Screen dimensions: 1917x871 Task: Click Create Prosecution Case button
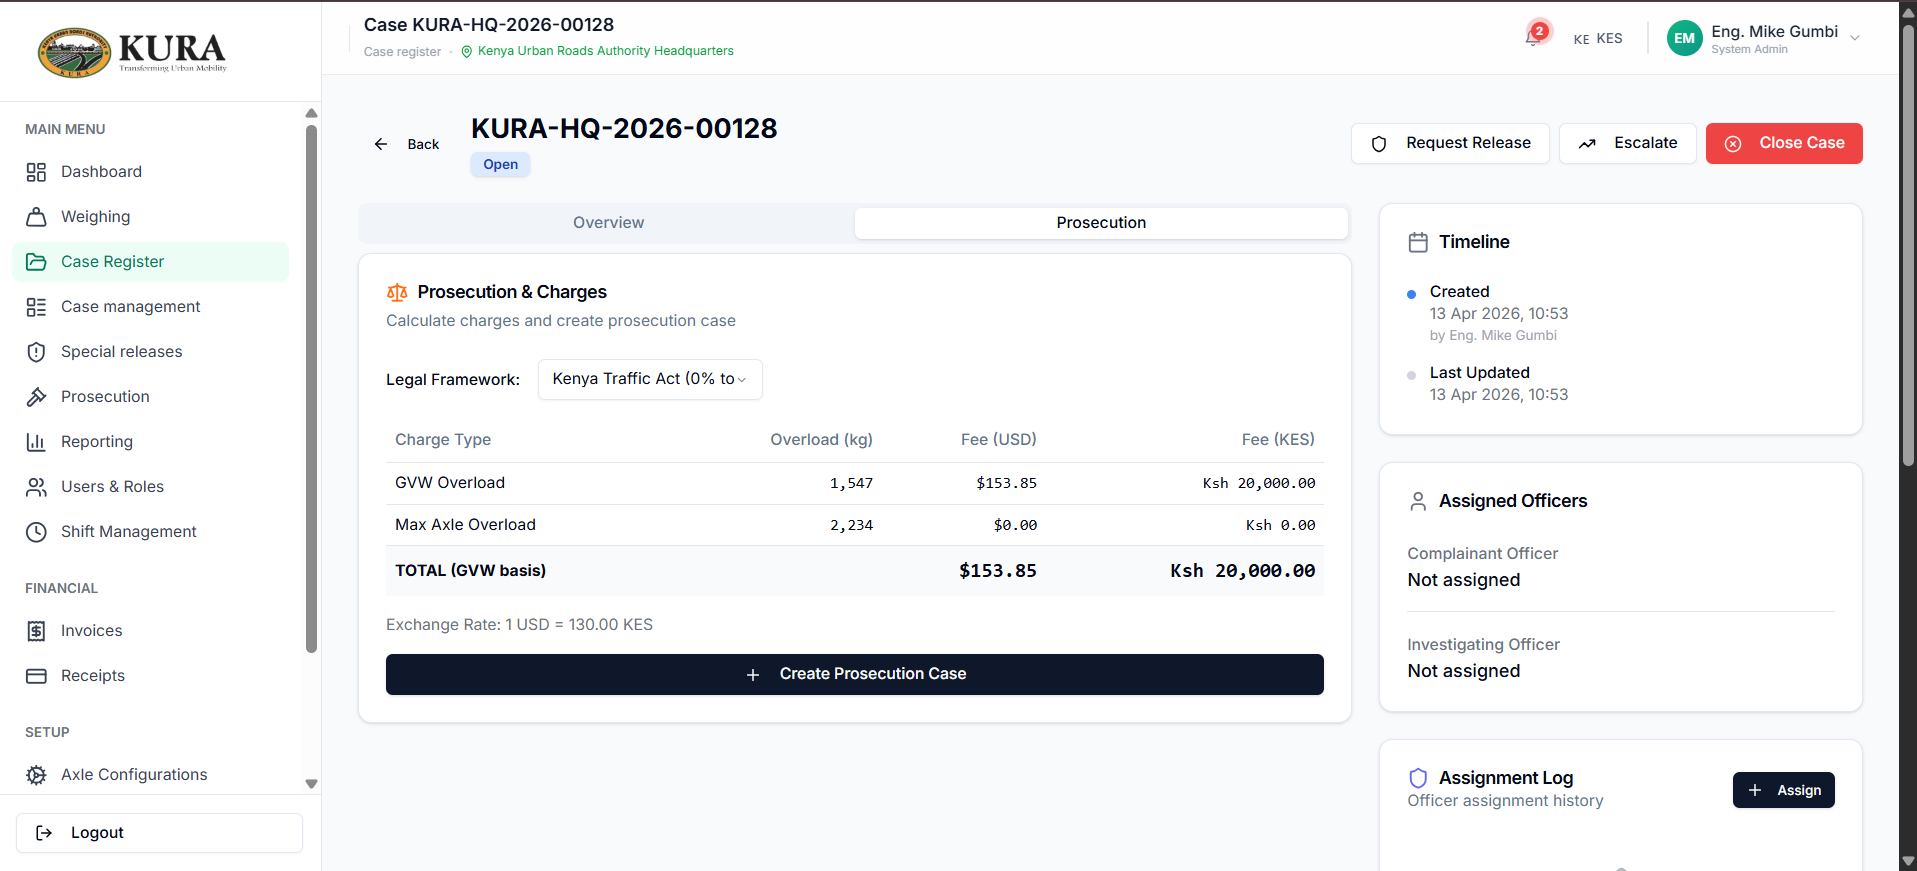pyautogui.click(x=855, y=674)
